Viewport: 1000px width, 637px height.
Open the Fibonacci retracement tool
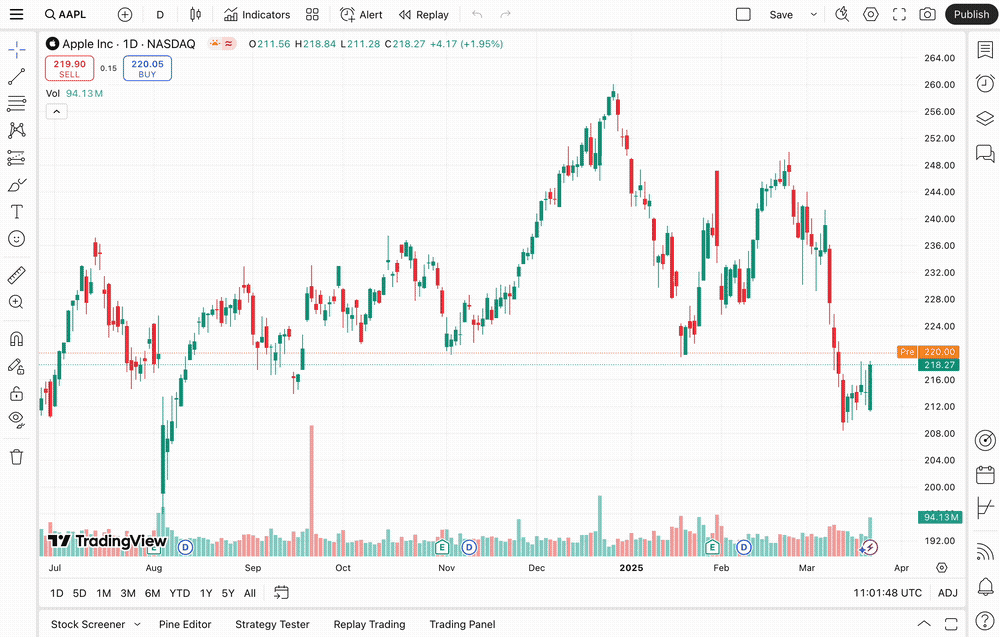(x=17, y=103)
